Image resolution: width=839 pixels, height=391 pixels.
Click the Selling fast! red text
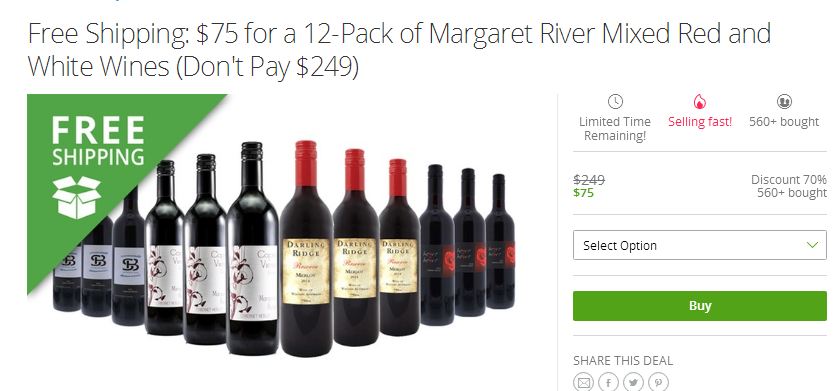point(700,122)
